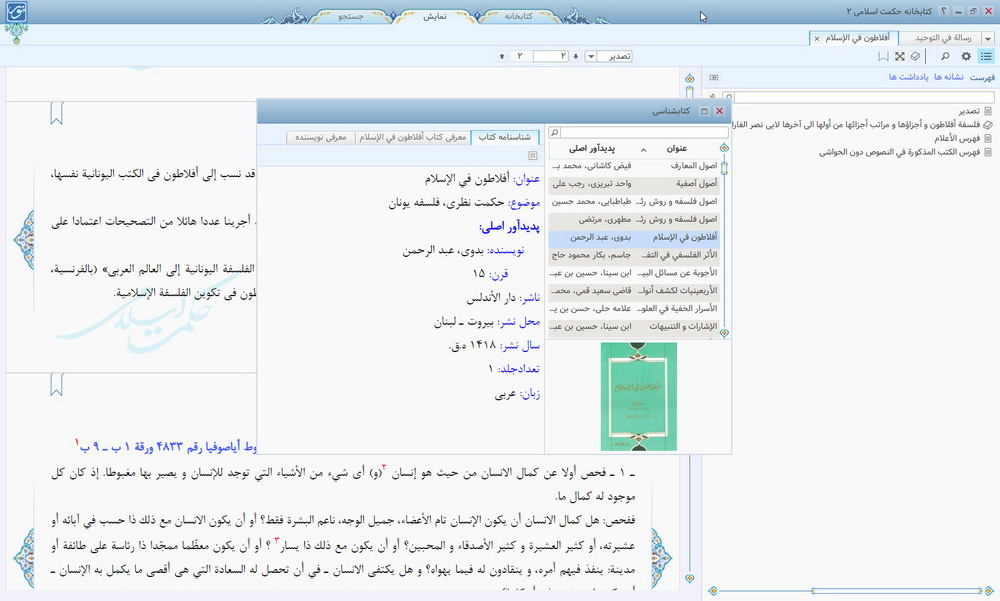Sort the list by the پدیدآور اصلی column header
The width and height of the screenshot is (1000, 601).
click(x=592, y=149)
